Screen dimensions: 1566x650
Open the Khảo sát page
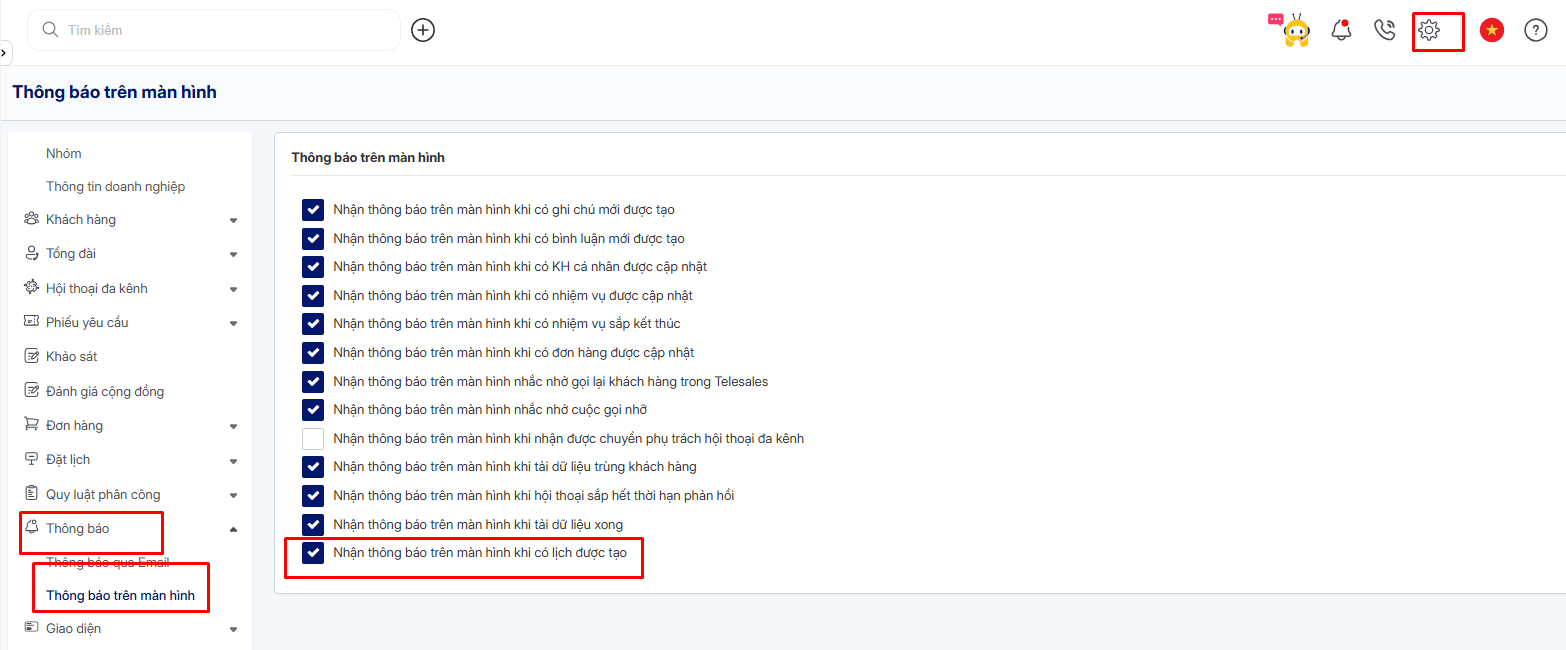coord(71,357)
